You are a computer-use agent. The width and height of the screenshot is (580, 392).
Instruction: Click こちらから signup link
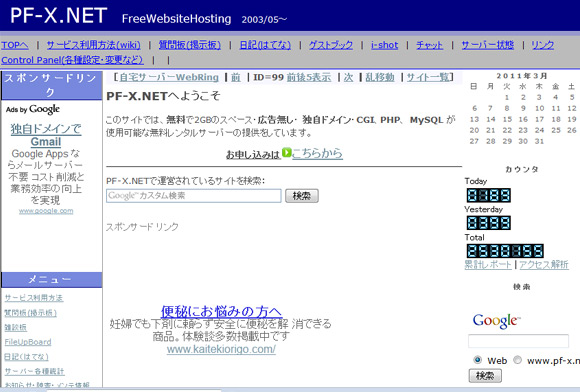317,153
